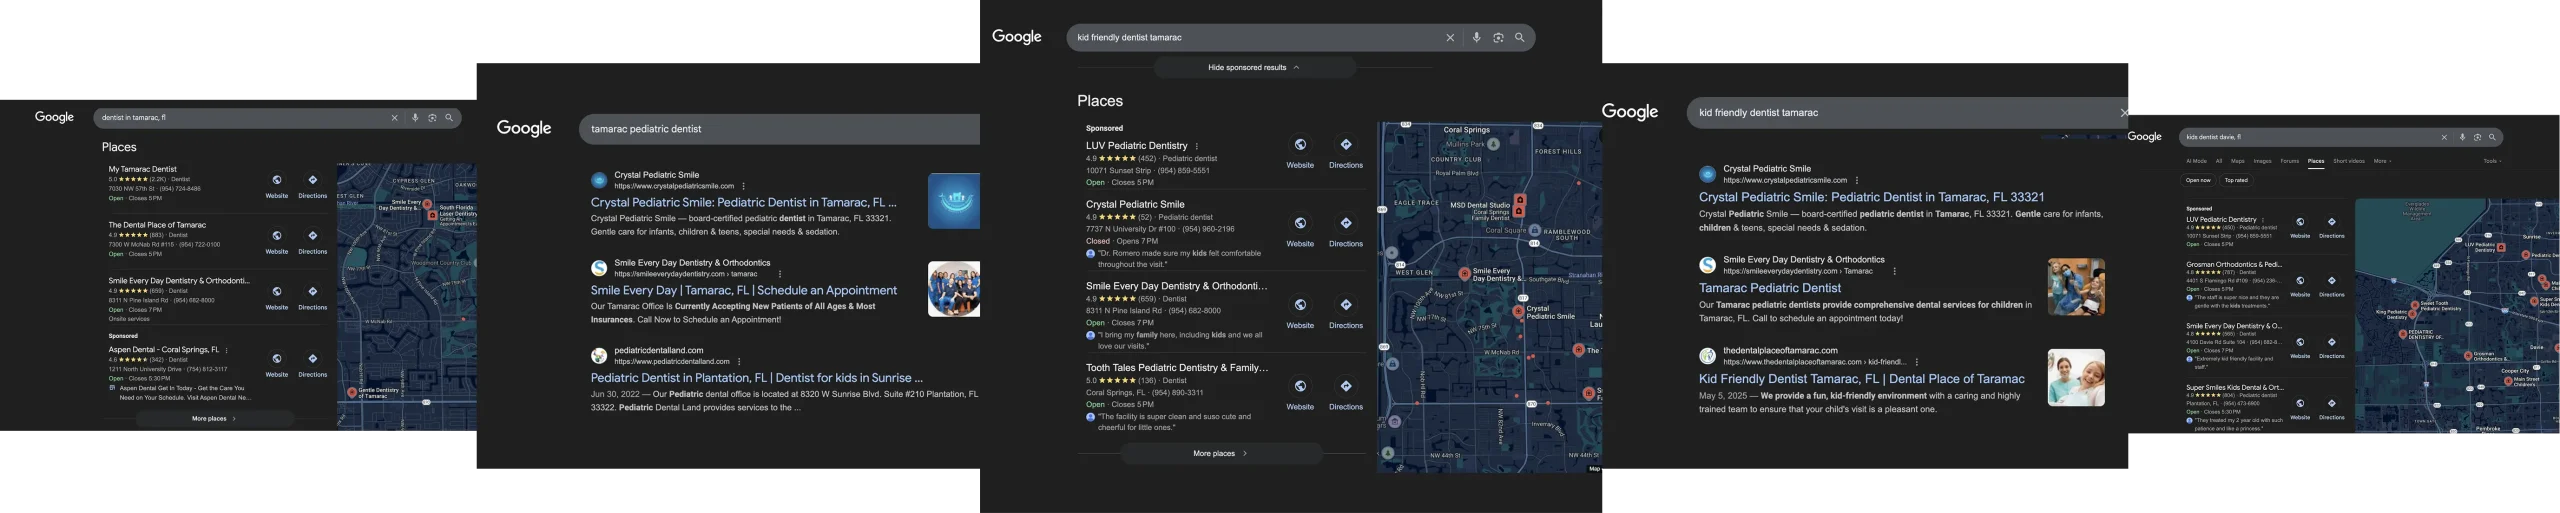Open Website for Grosman Orthodontics listing

[x=2300, y=286]
